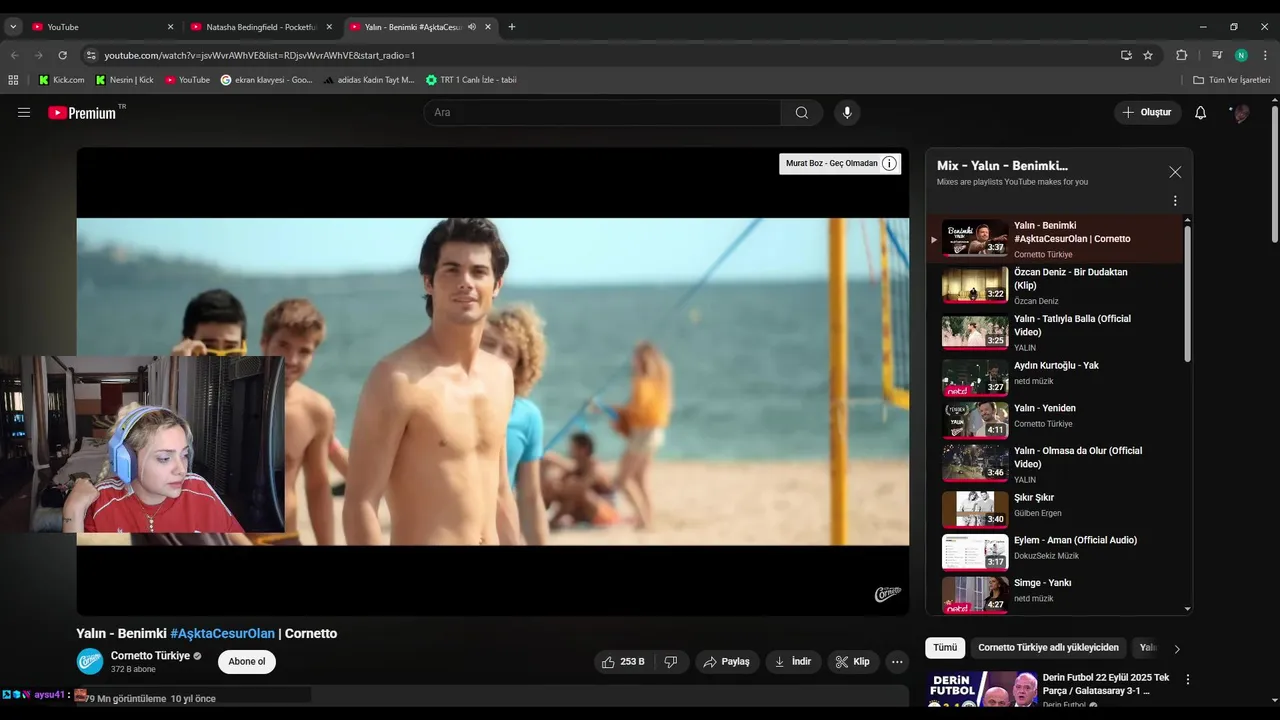Open YouTube notifications bell
Image resolution: width=1280 pixels, height=720 pixels.
pyautogui.click(x=1200, y=113)
